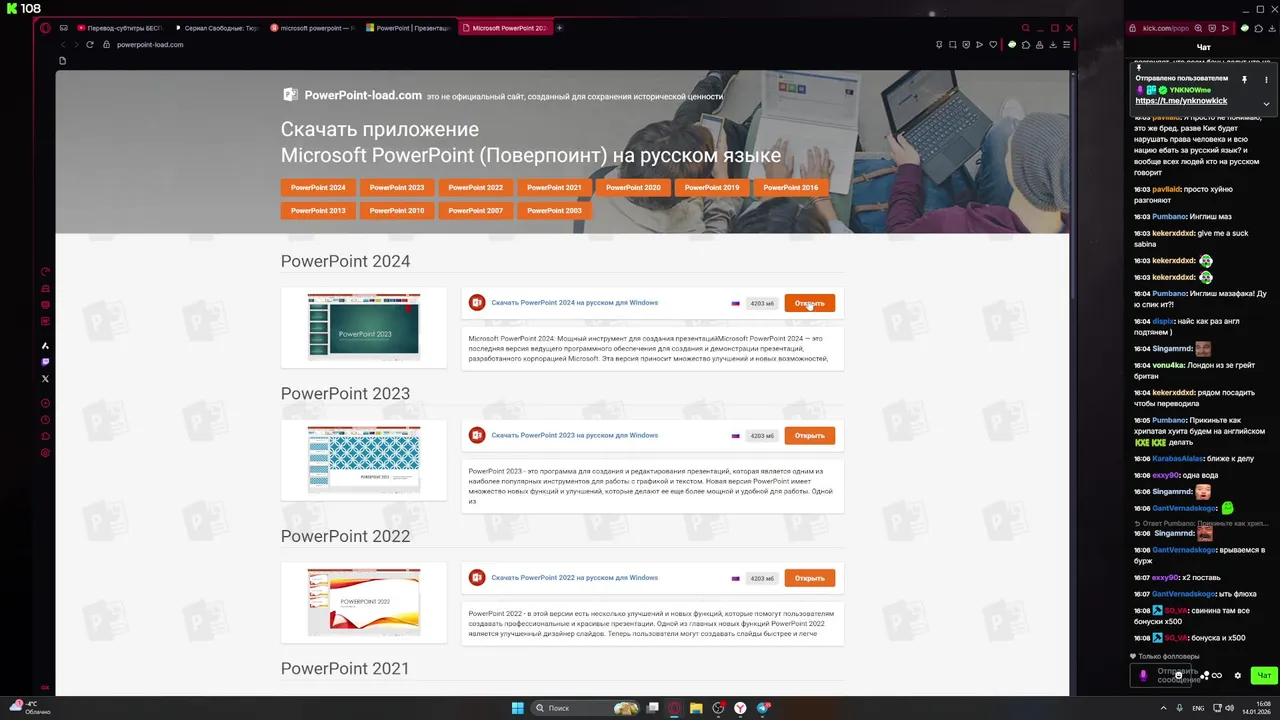Click the PowerPoint 2007 orange version button
The image size is (1280, 720).
[475, 210]
